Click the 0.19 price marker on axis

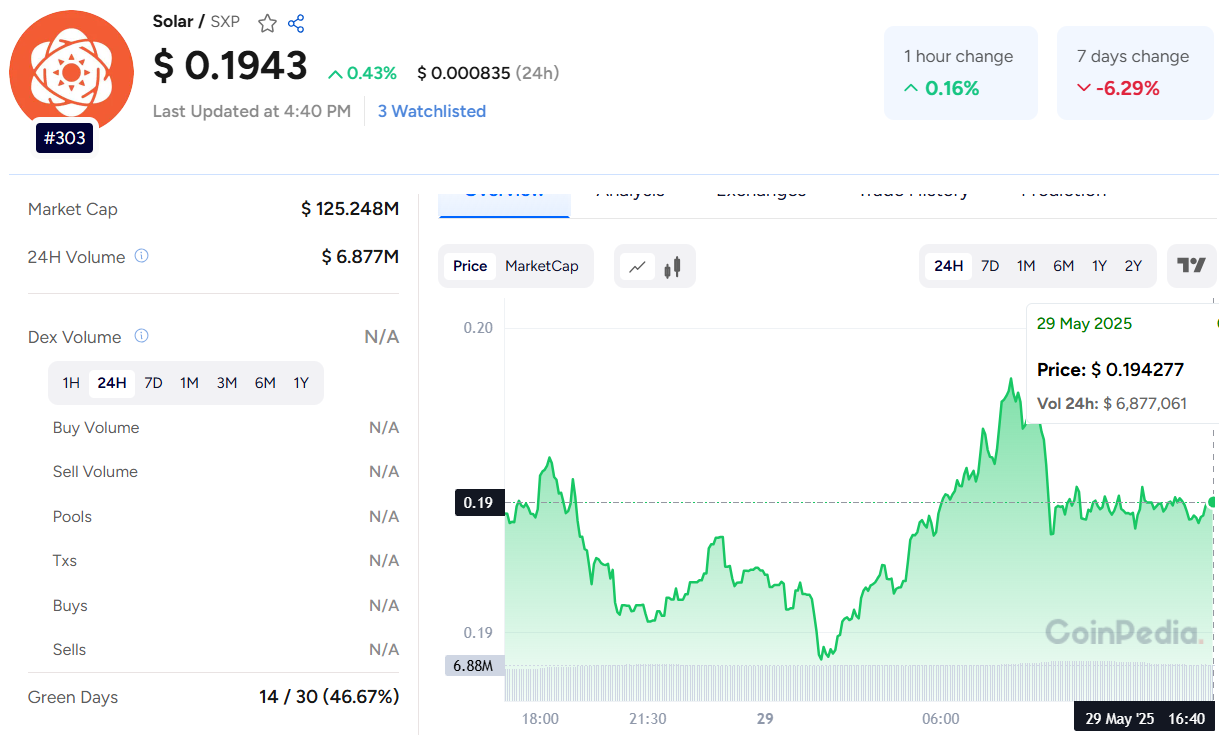point(478,502)
